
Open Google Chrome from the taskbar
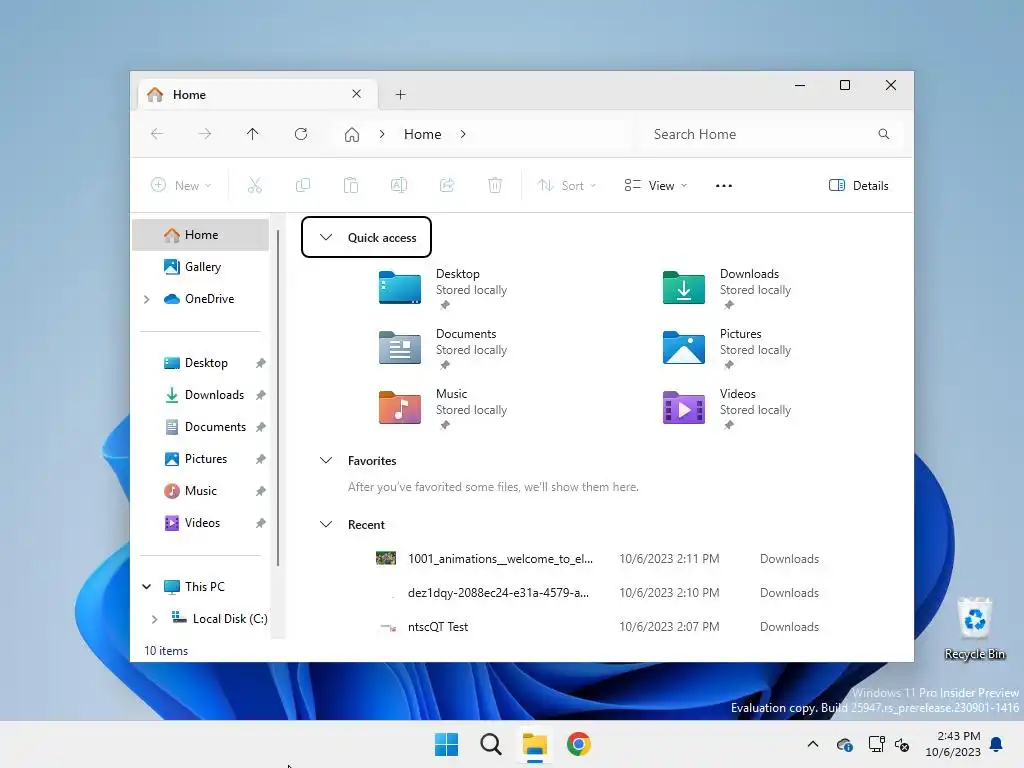(579, 744)
